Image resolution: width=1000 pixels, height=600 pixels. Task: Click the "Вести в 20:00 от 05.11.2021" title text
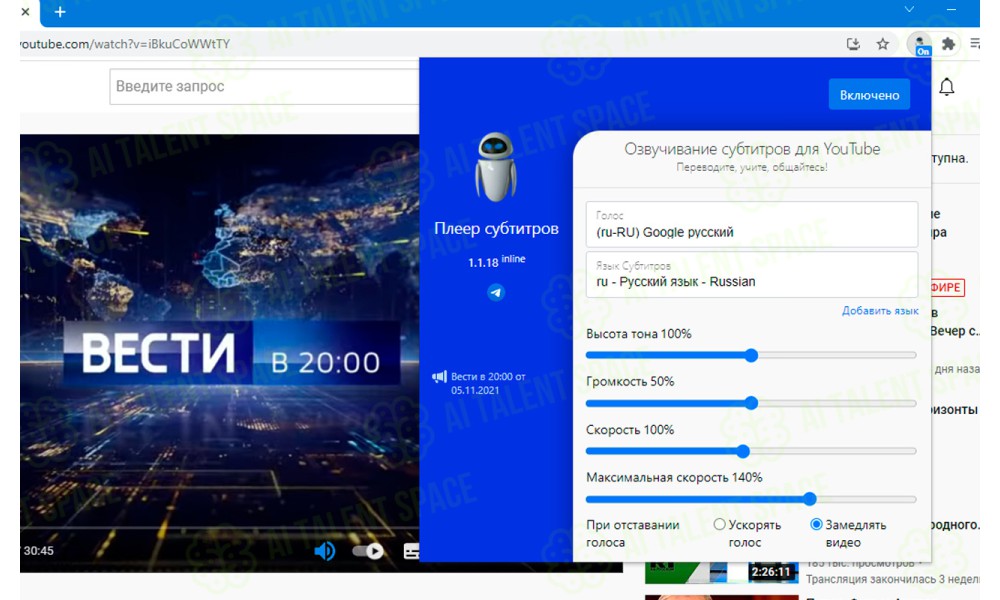point(489,383)
